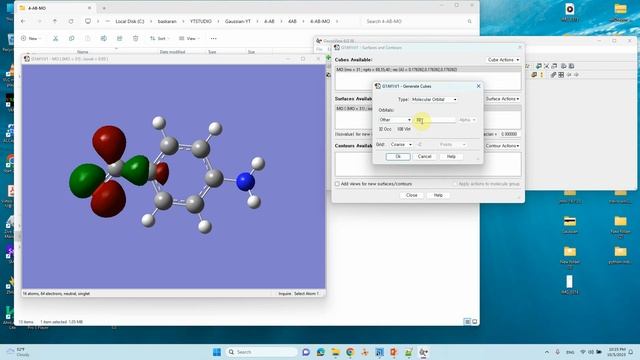Viewport: 640px width, 360px height.
Task: Open Microsoft Edge from the taskbar
Action: (x=320, y=352)
